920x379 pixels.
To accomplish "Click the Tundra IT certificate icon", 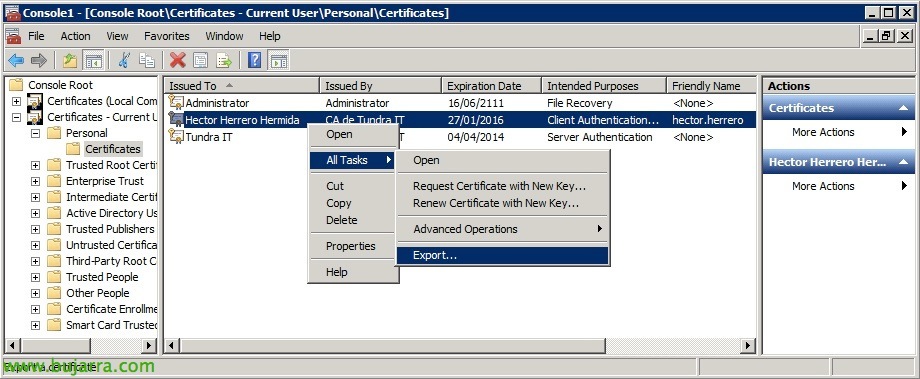I will pyautogui.click(x=176, y=136).
